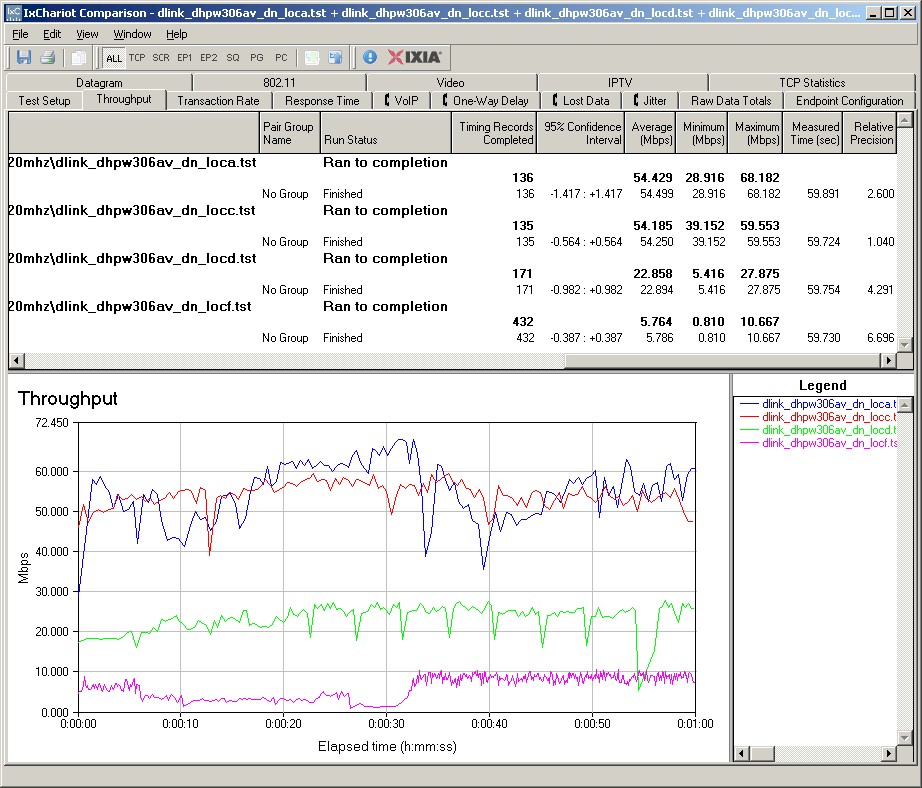Viewport: 922px width, 788px height.
Task: Click the Pair Group Name column header
Action: pyautogui.click(x=289, y=133)
